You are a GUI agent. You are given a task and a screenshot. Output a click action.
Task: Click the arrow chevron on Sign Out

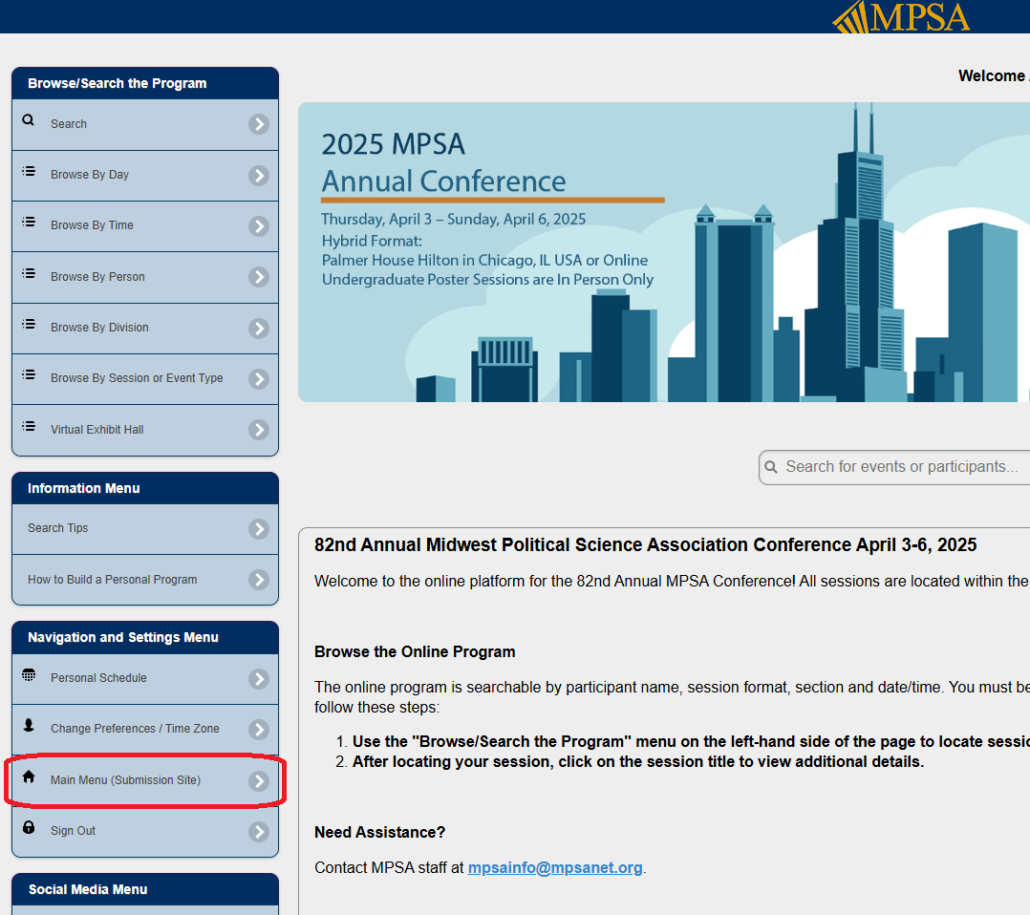pos(259,832)
